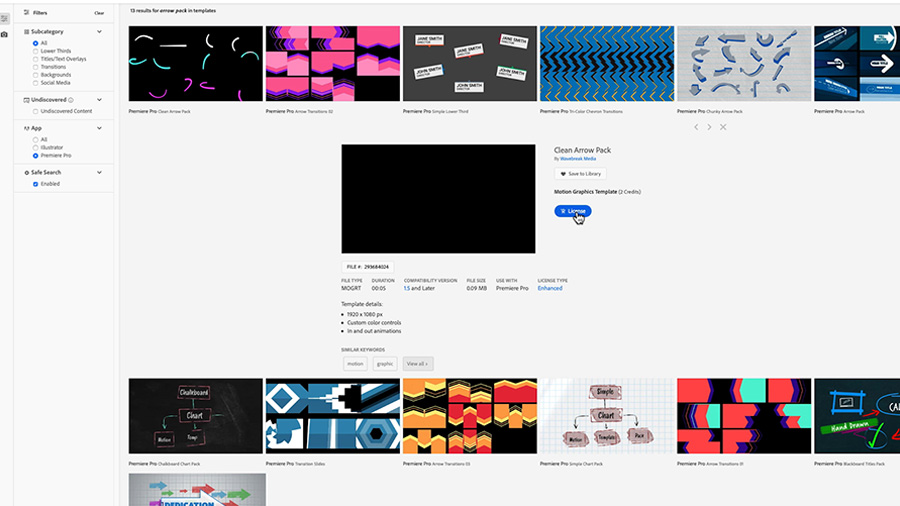The height and width of the screenshot is (506, 900).
Task: Open the Dedication colored arrows thumbnail
Action: [x=197, y=489]
